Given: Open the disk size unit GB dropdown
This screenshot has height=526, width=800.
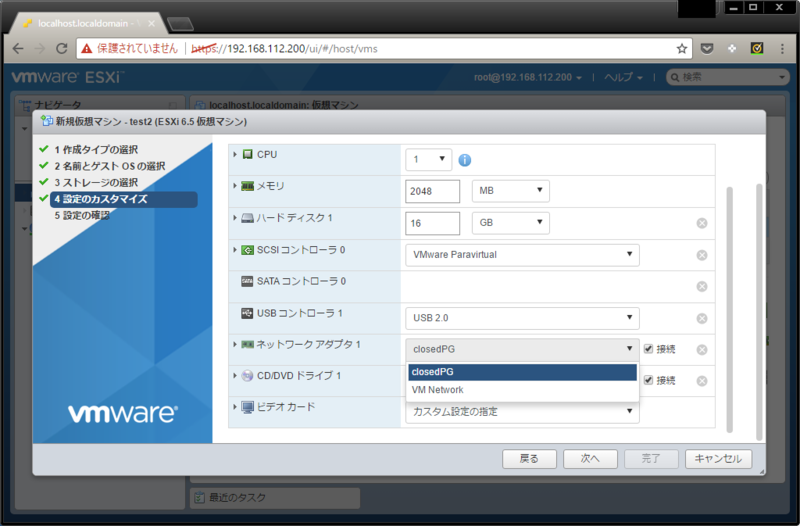Looking at the screenshot, I should [x=510, y=223].
